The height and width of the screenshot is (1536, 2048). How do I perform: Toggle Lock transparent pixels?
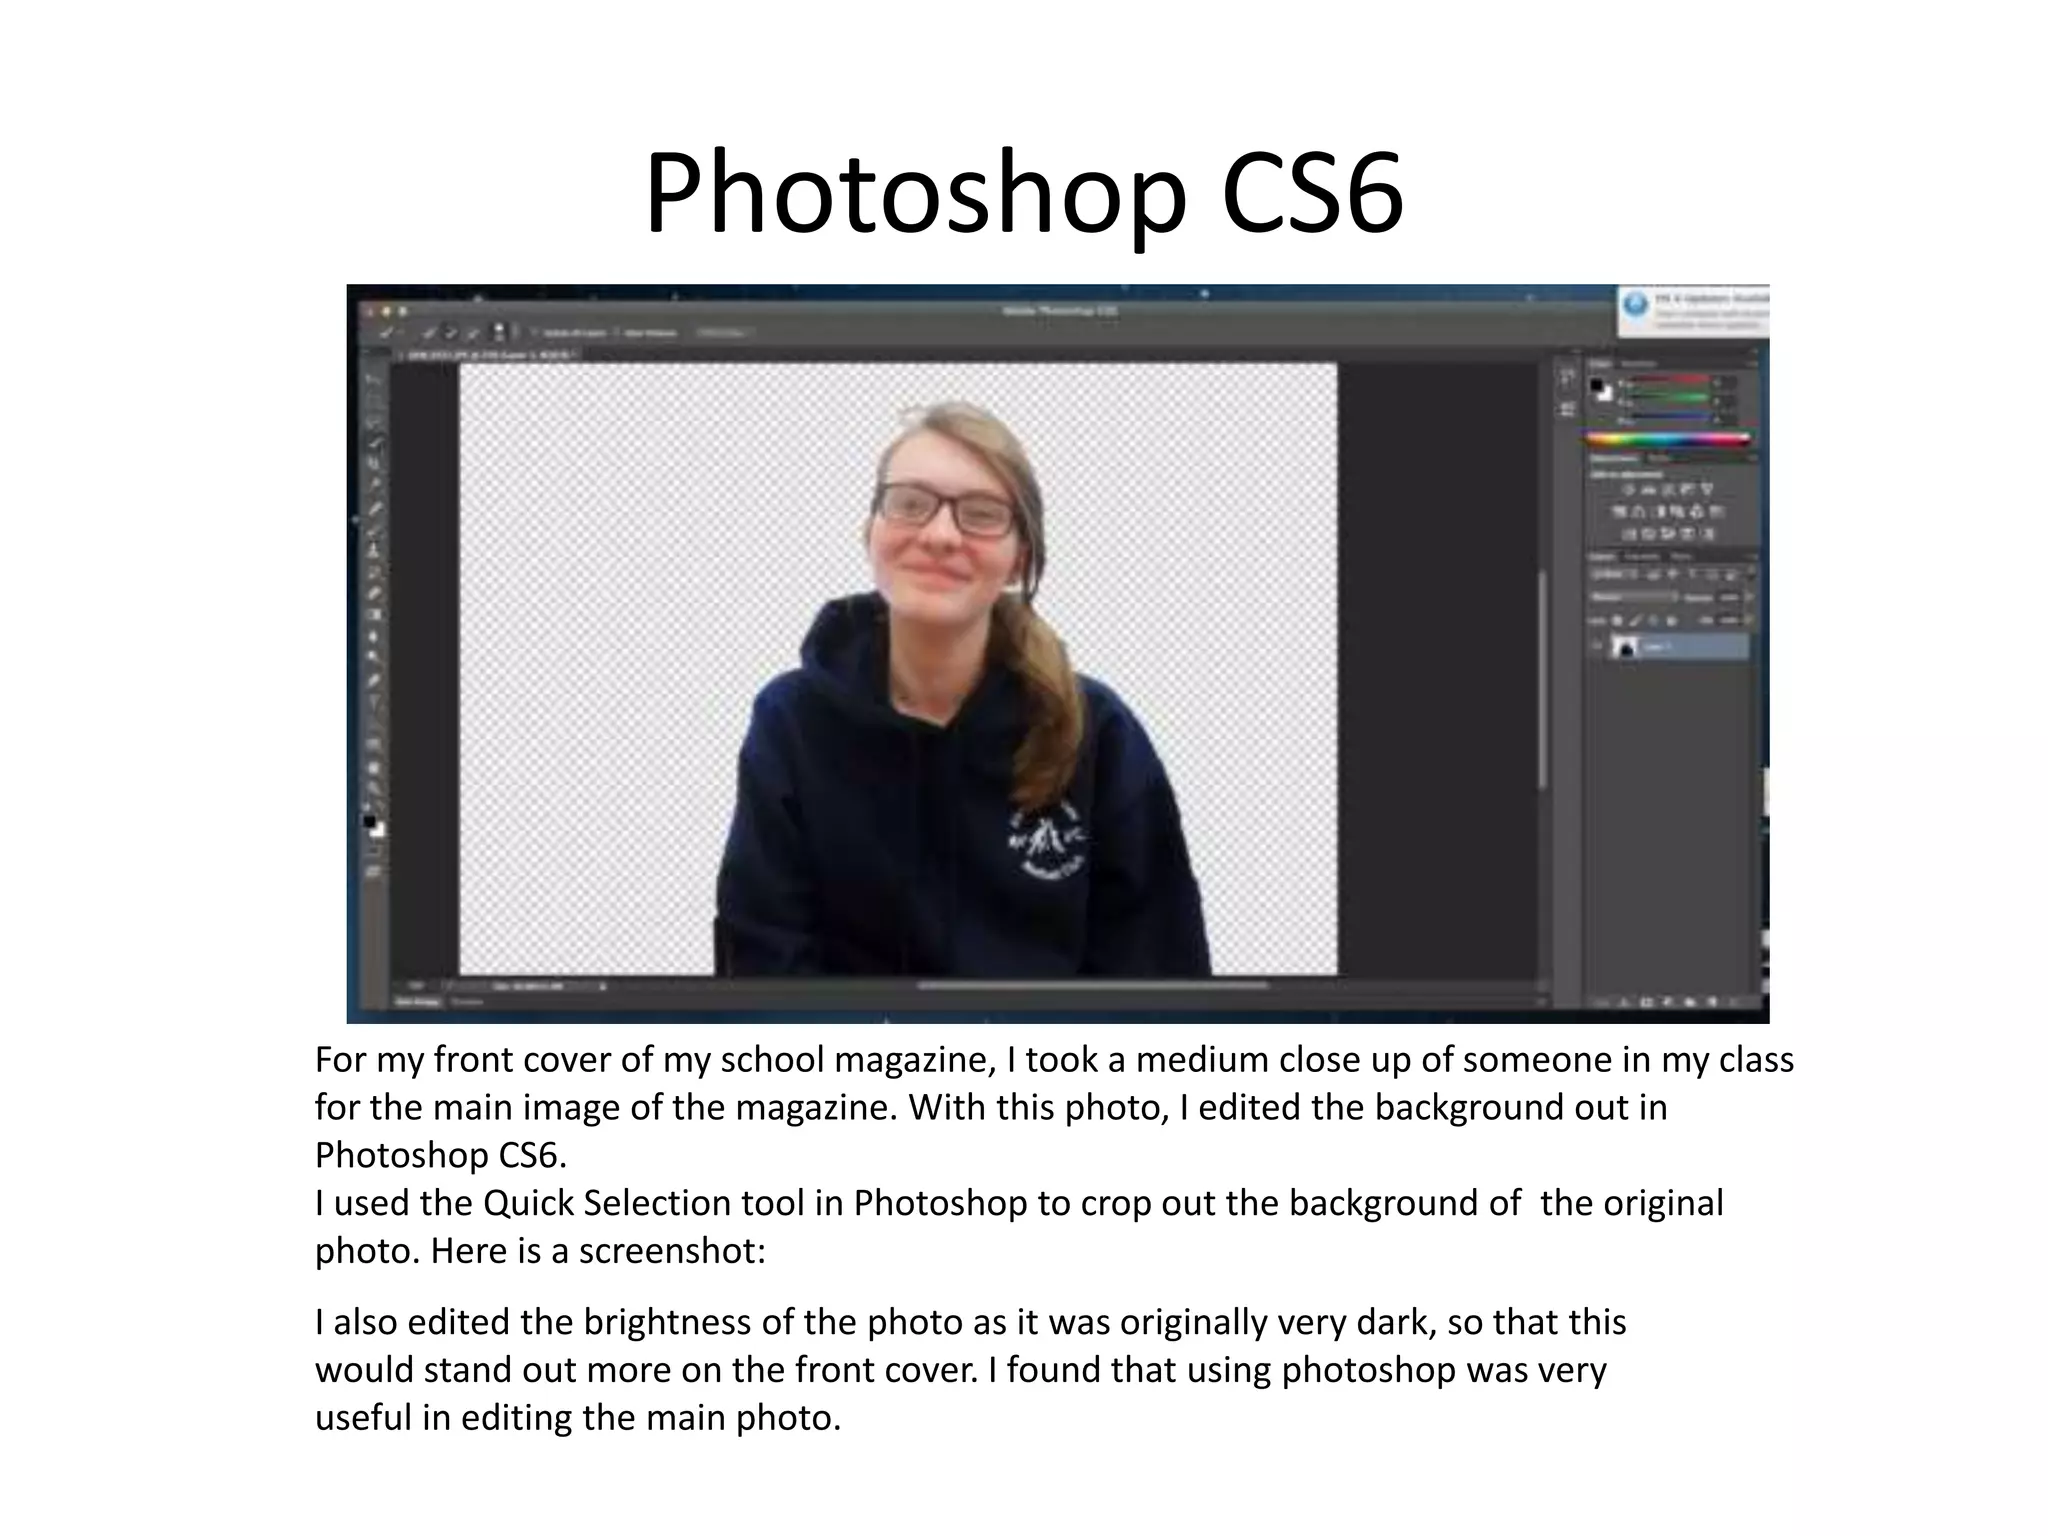point(1618,621)
